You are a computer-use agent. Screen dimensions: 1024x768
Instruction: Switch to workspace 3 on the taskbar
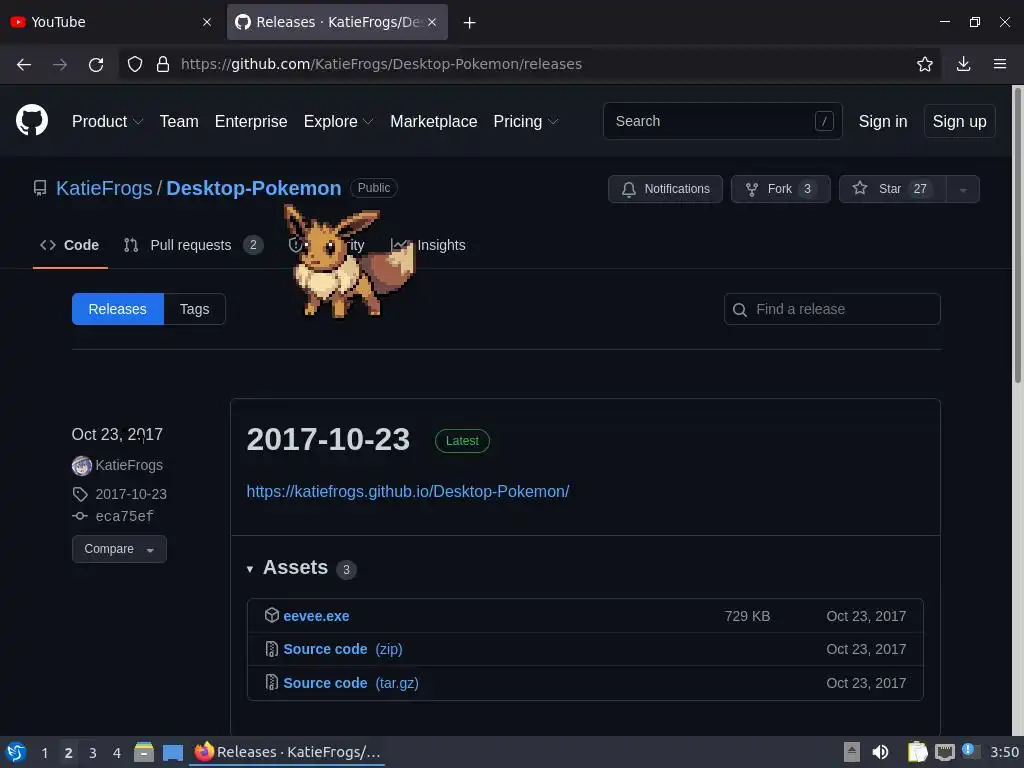point(93,753)
